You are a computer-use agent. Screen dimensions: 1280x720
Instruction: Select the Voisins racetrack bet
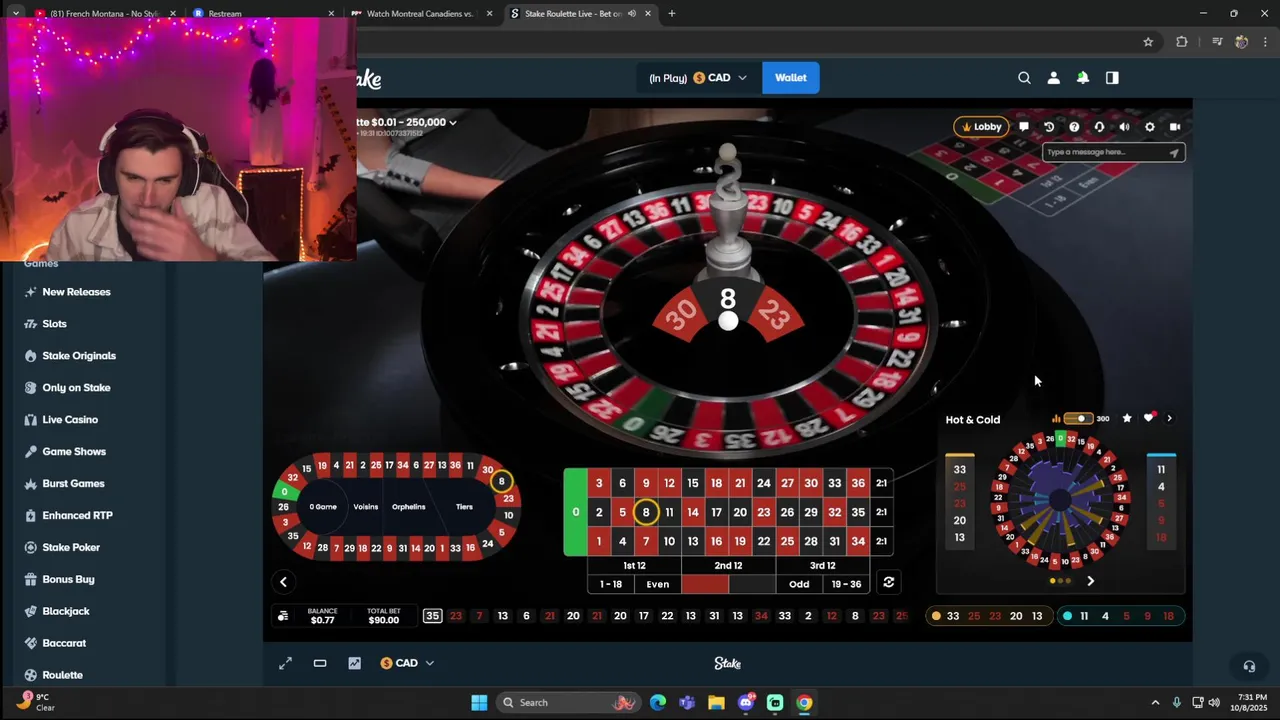click(x=366, y=507)
